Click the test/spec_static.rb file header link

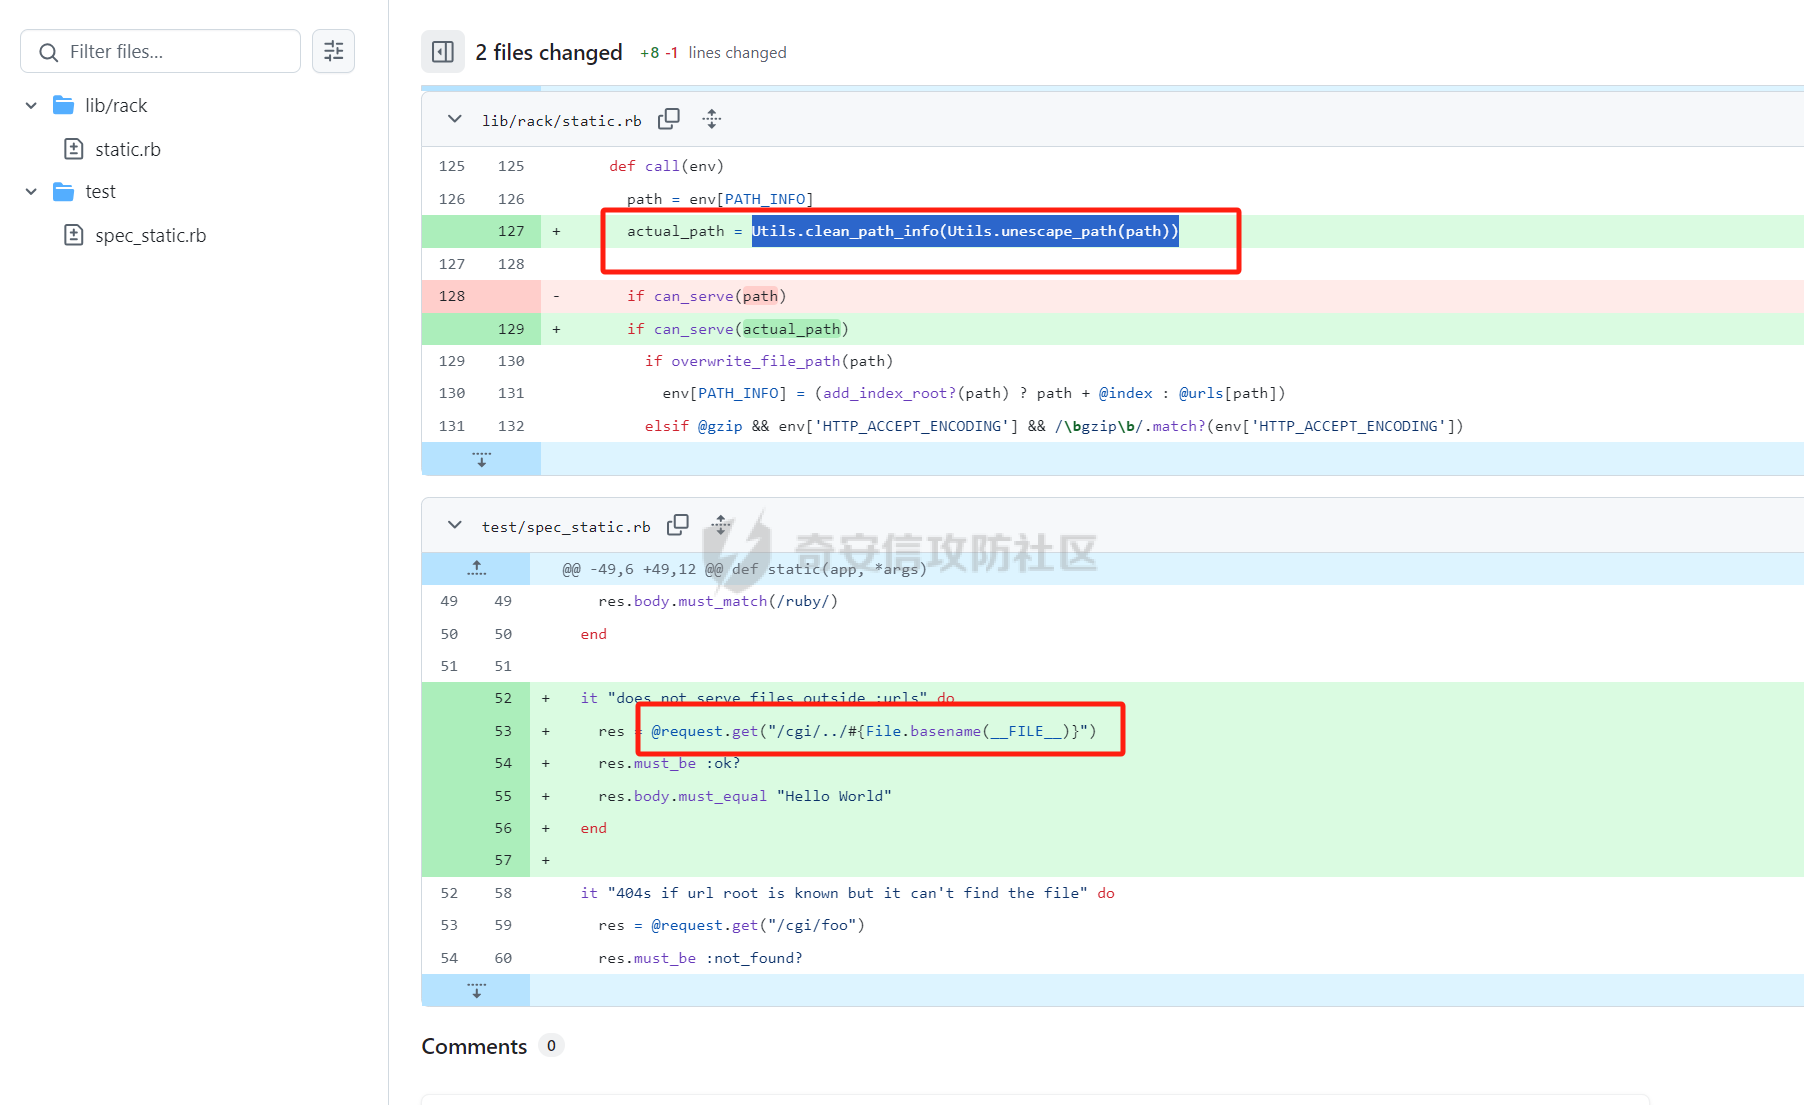point(566,526)
